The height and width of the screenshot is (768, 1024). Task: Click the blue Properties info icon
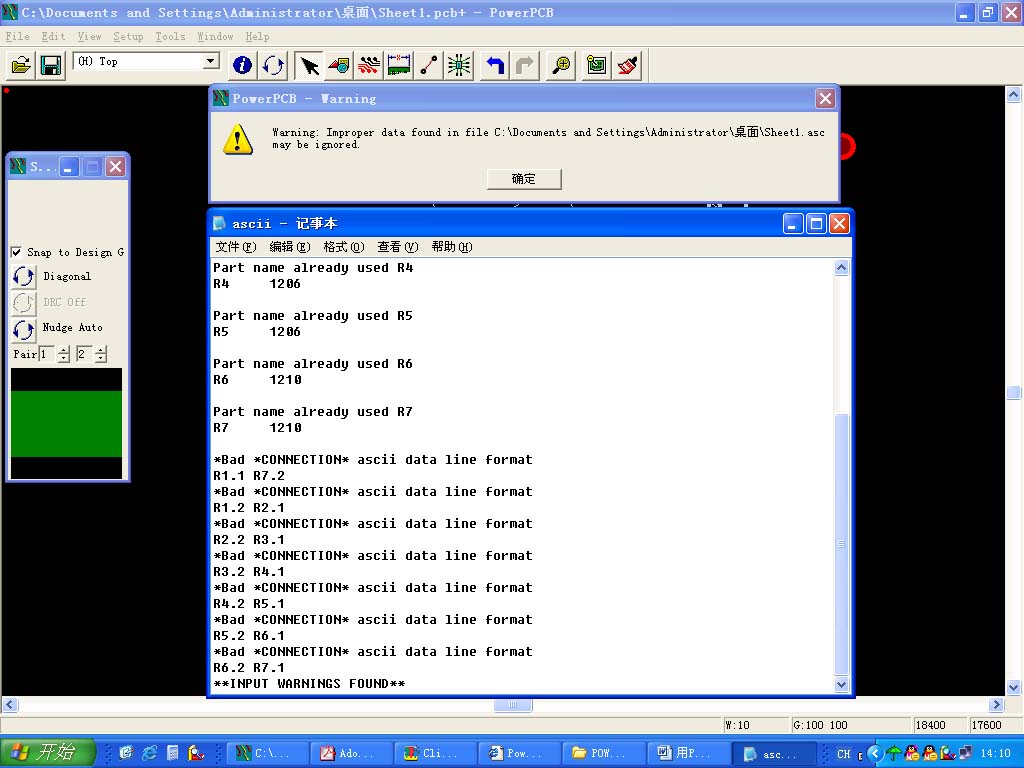(242, 65)
